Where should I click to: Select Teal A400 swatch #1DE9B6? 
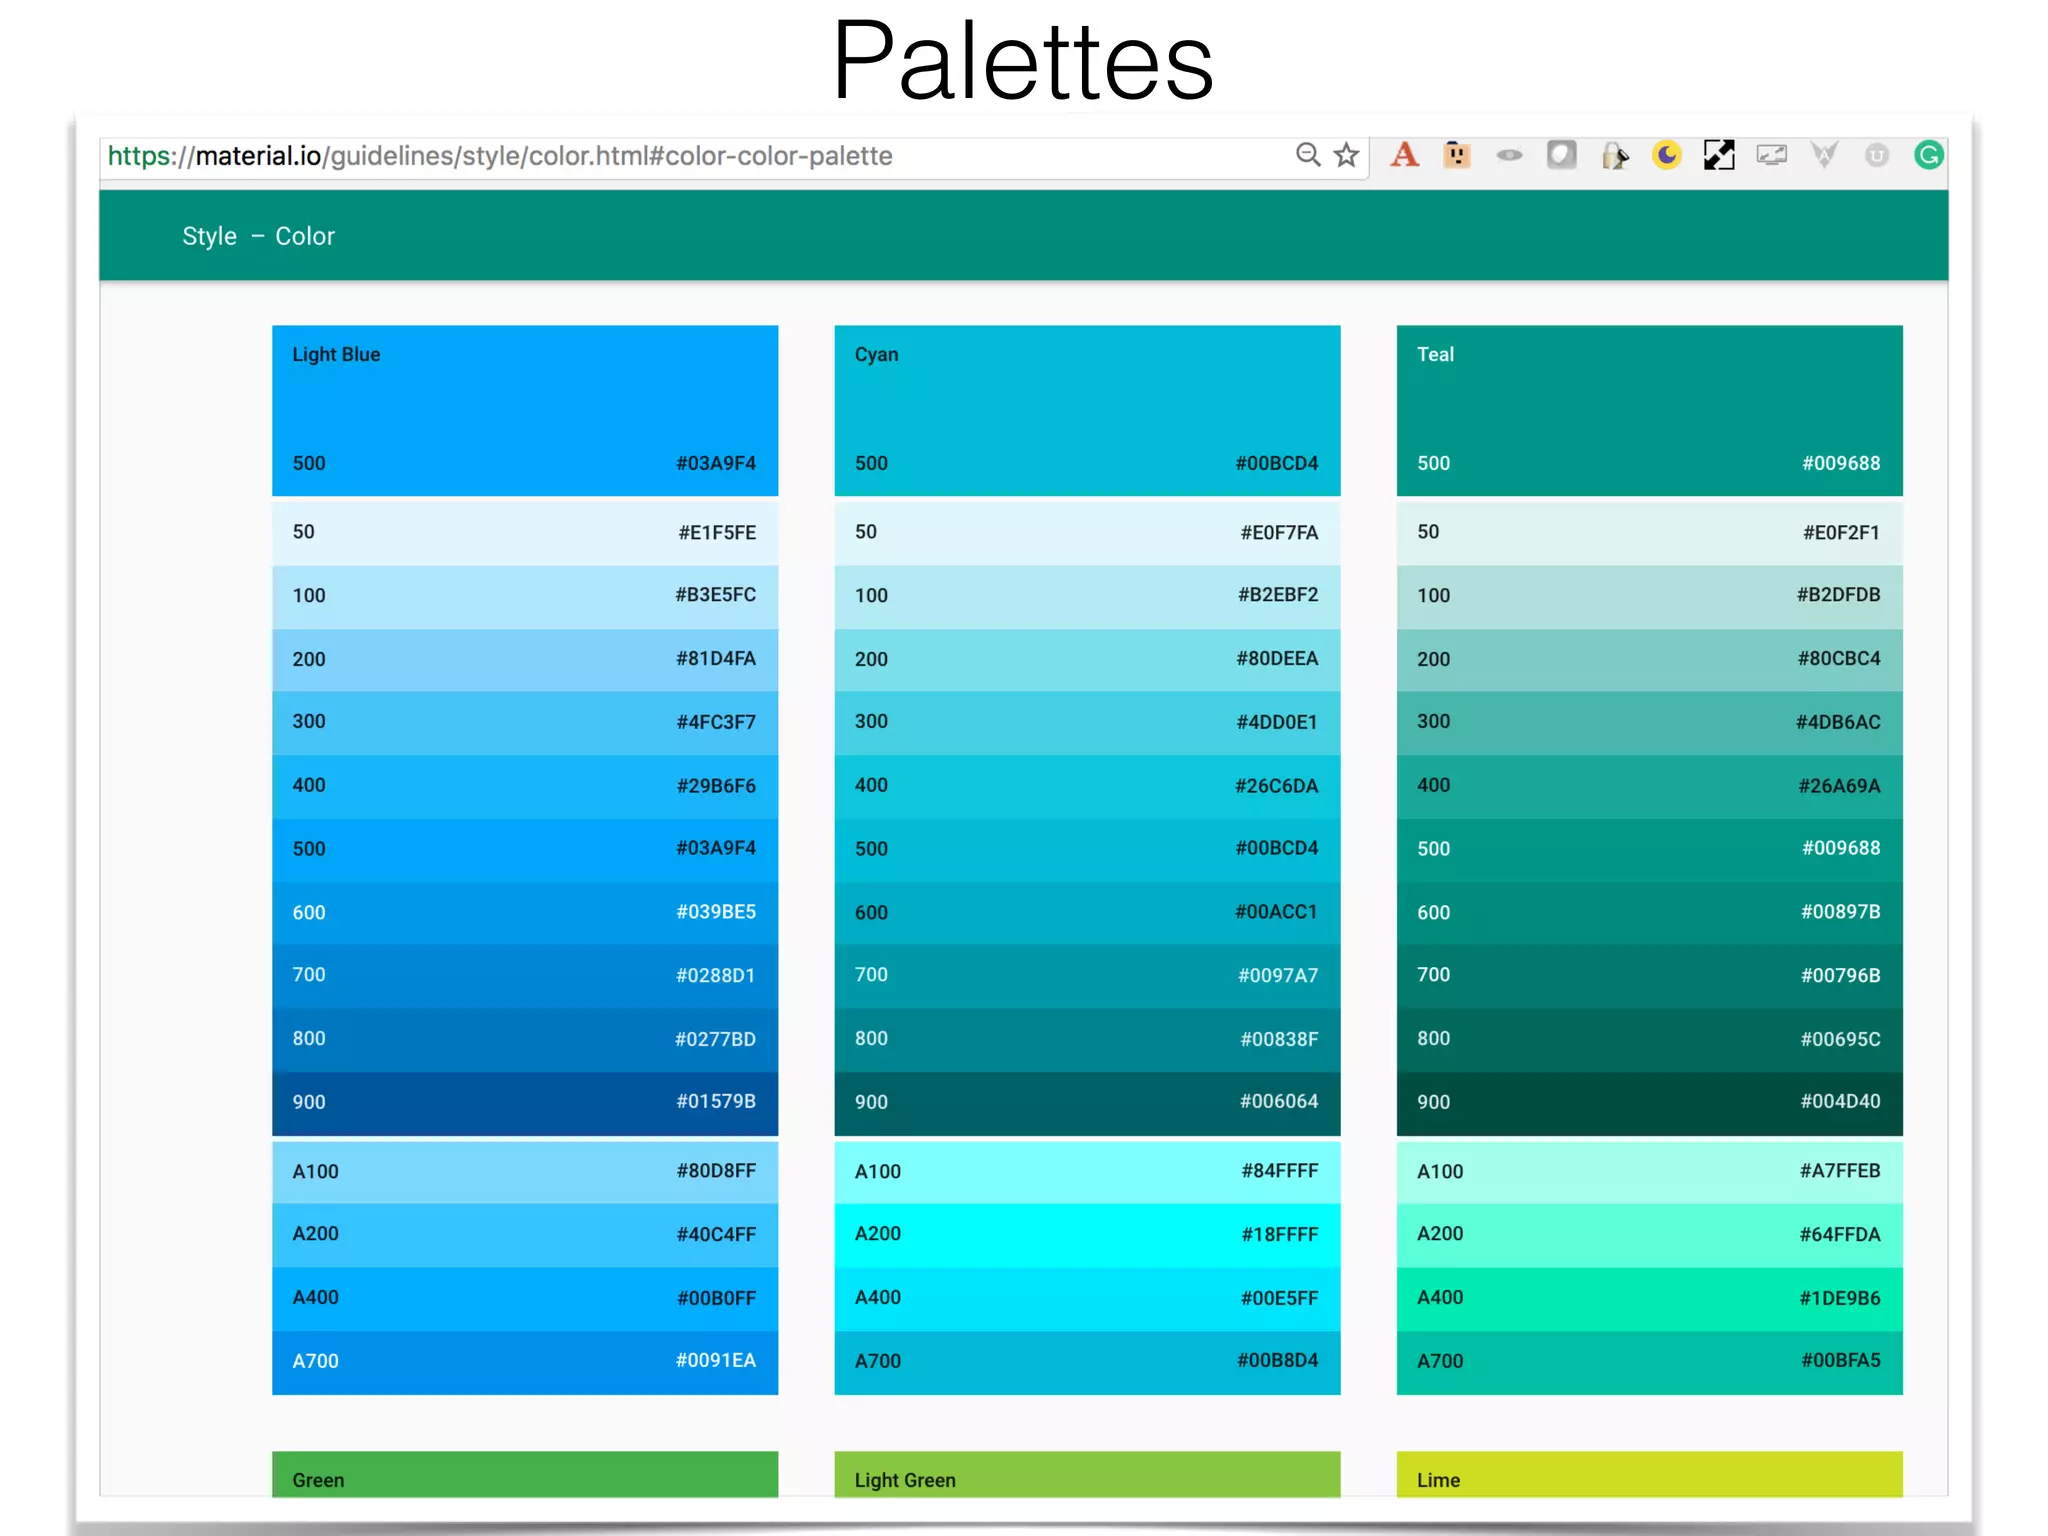1649,1298
